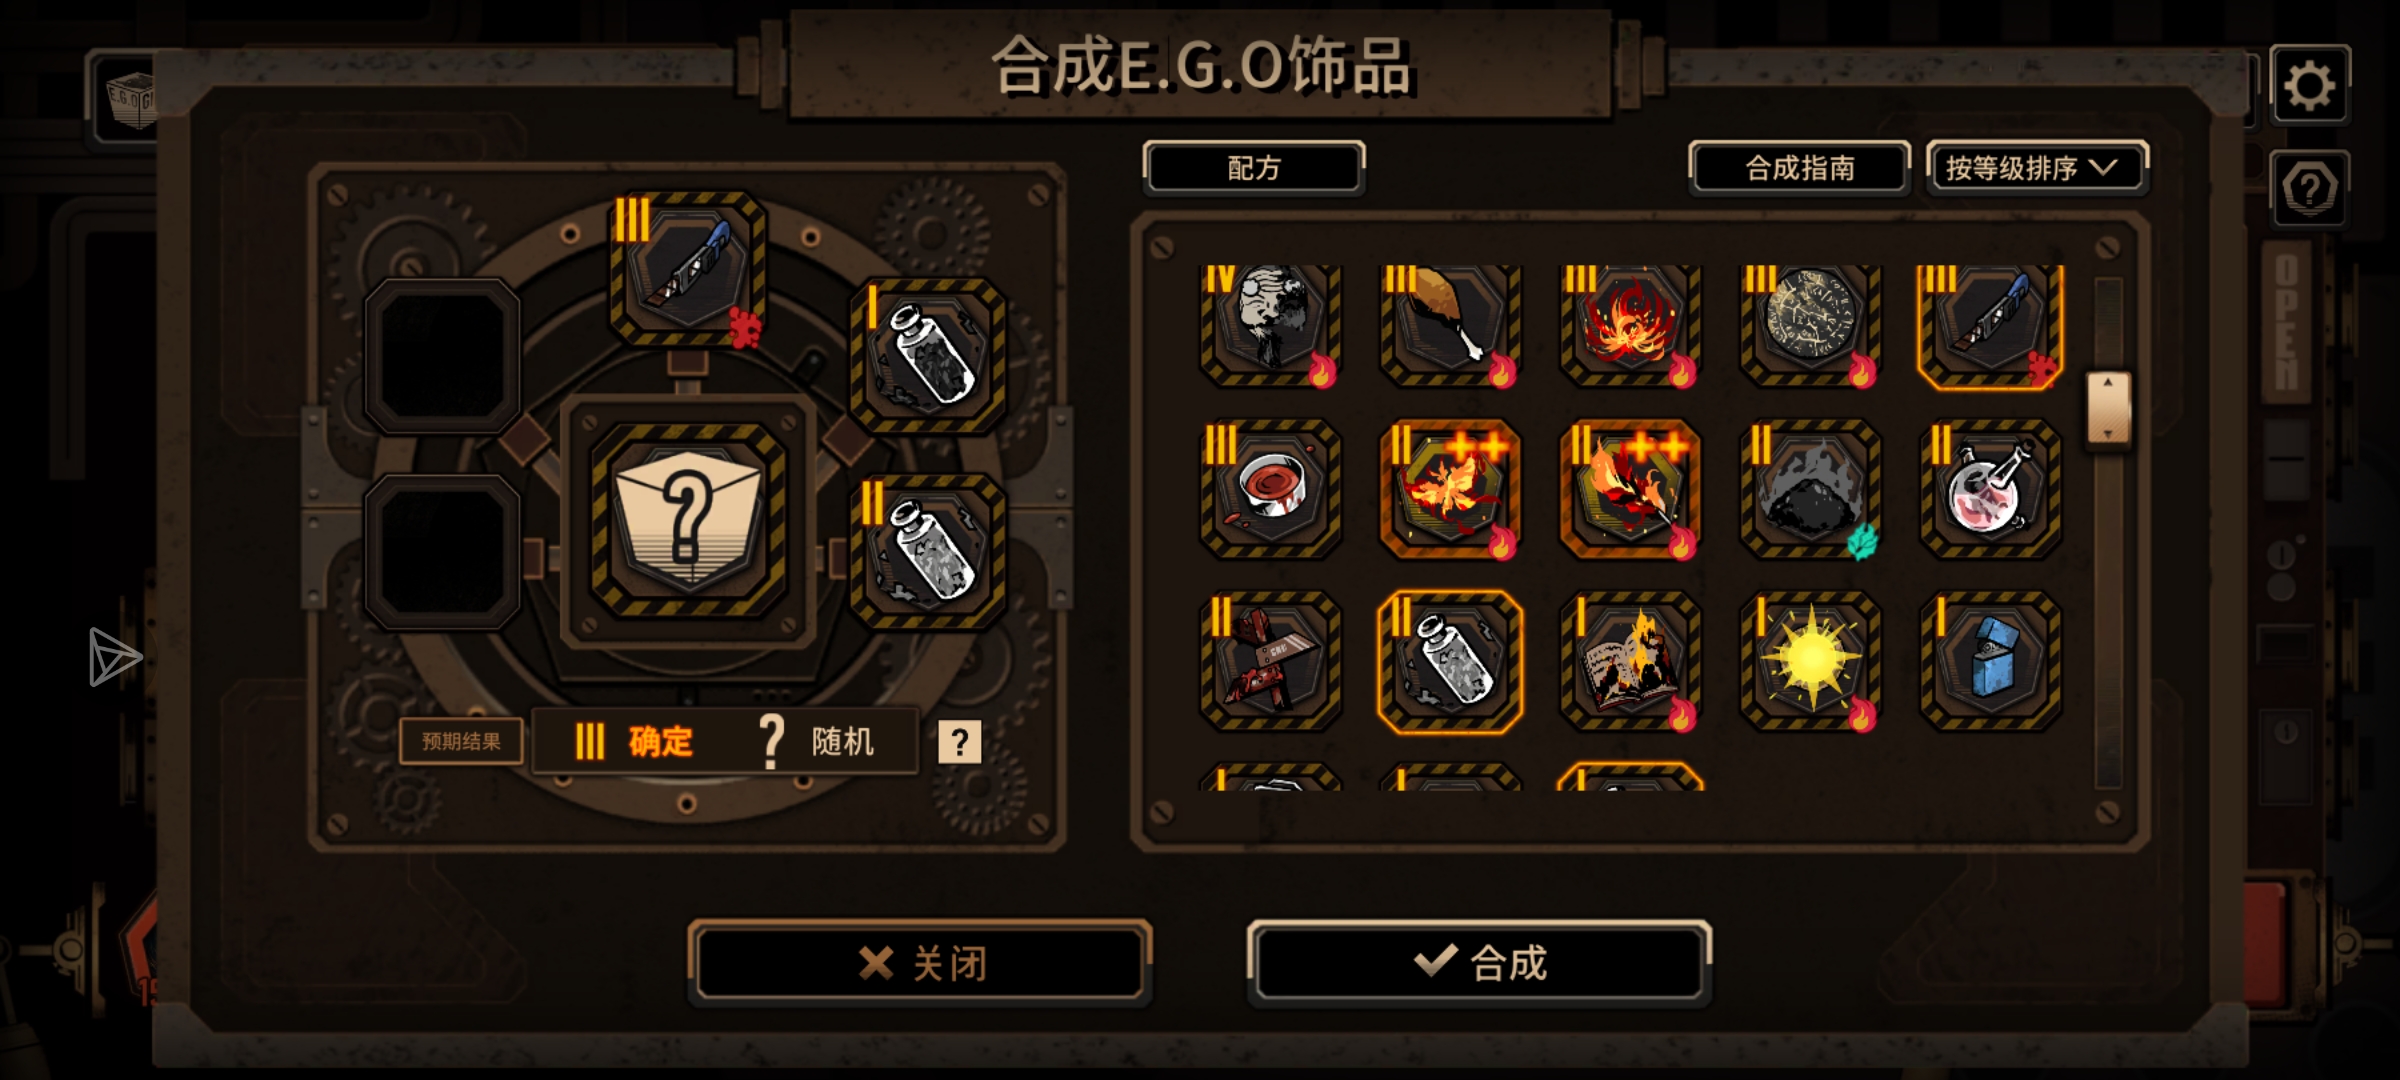Open the settings gear icon

(x=2309, y=86)
